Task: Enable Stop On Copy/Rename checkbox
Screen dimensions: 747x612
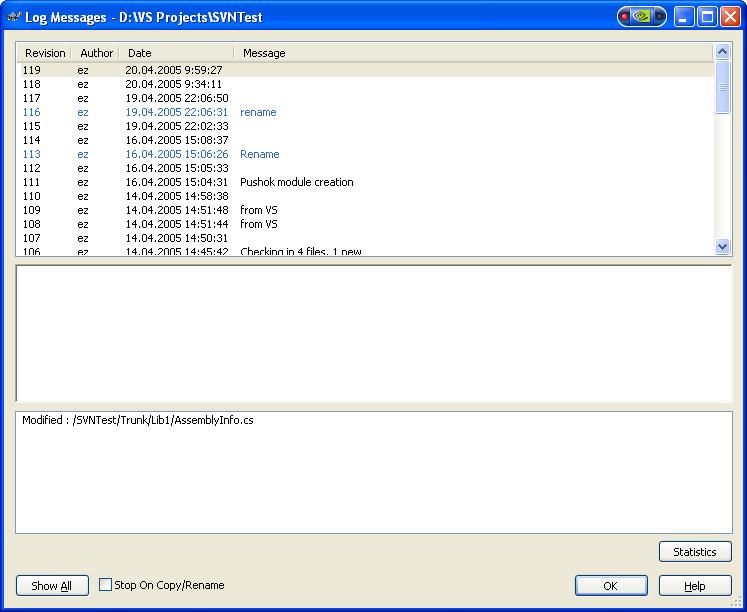Action: click(106, 586)
